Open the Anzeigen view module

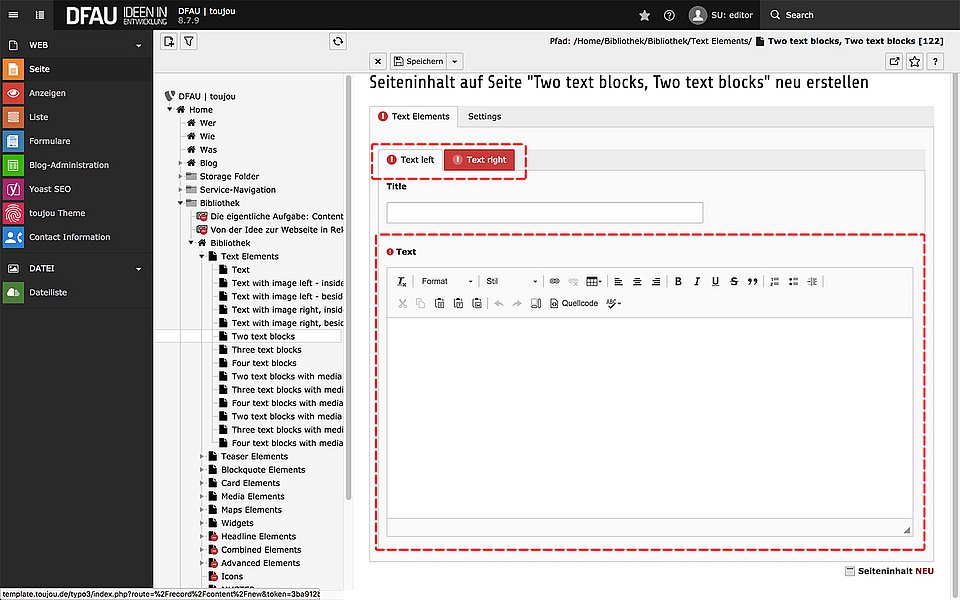coord(76,93)
